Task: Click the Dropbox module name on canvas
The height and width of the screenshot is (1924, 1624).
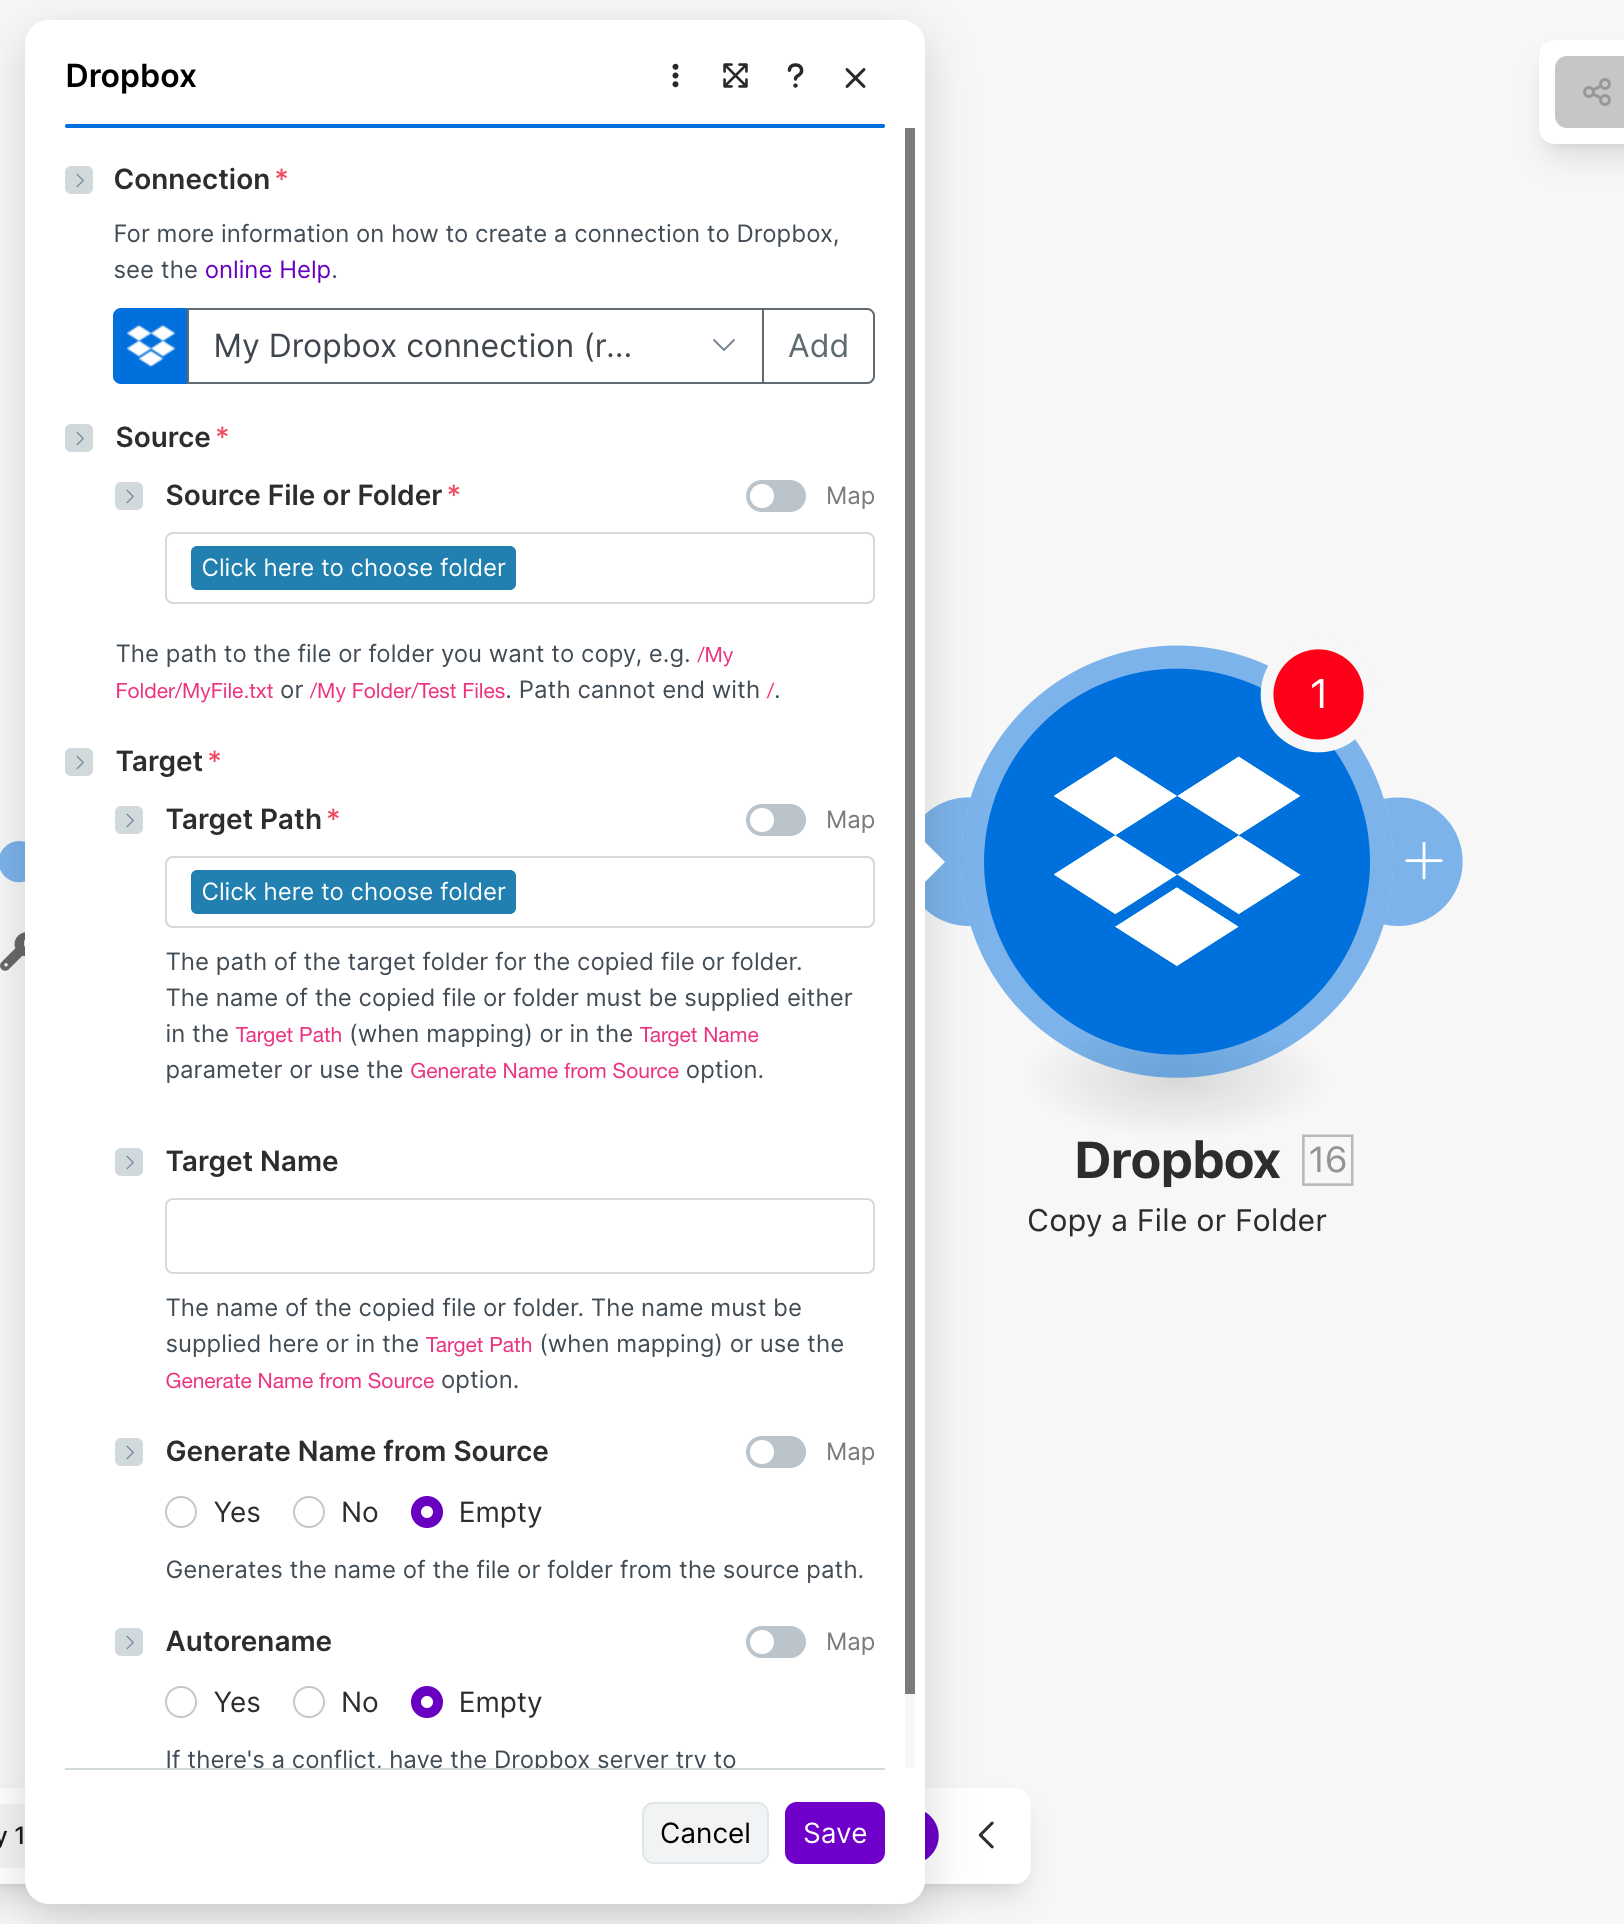Action: 1177,1161
